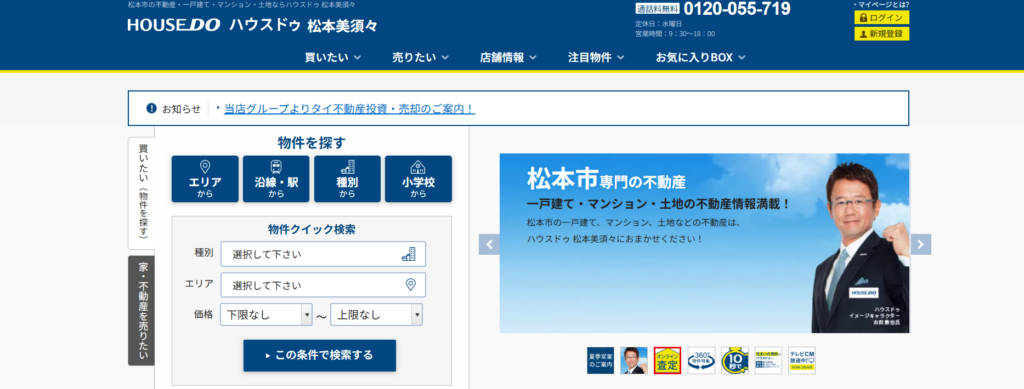Open the マイページとは? link

click(x=881, y=5)
